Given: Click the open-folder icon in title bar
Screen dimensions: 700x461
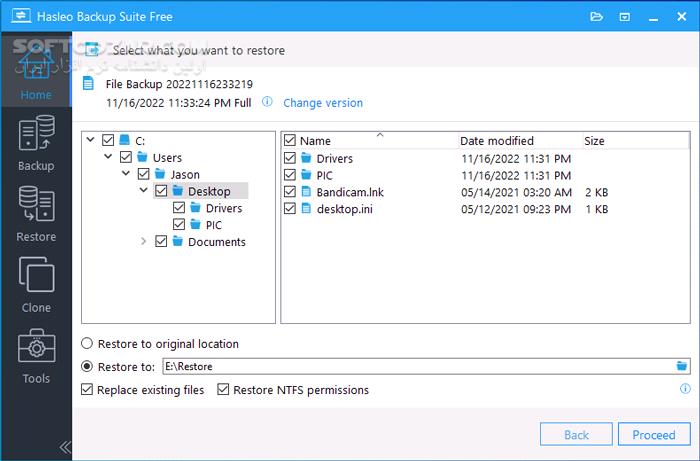Looking at the screenshot, I should (596, 17).
